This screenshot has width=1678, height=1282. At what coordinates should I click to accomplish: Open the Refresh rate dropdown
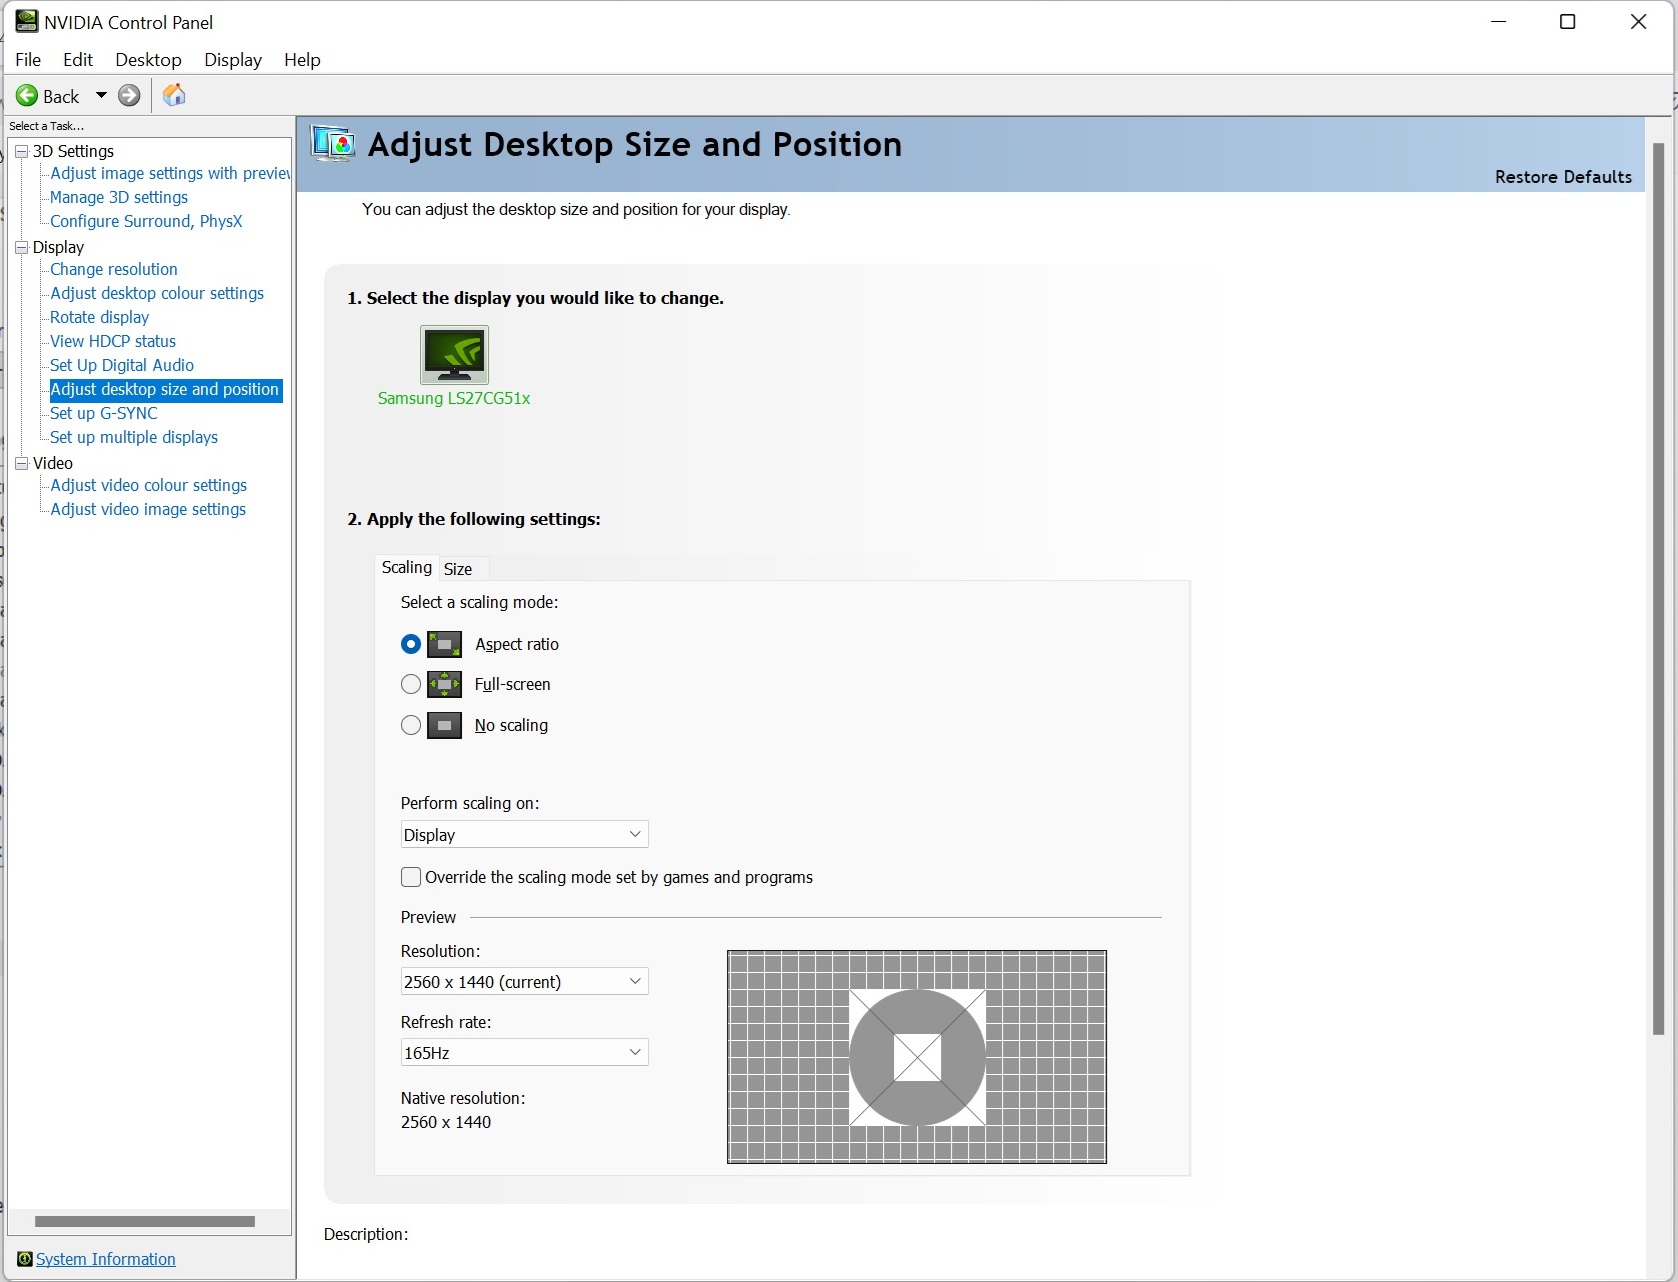point(524,1052)
